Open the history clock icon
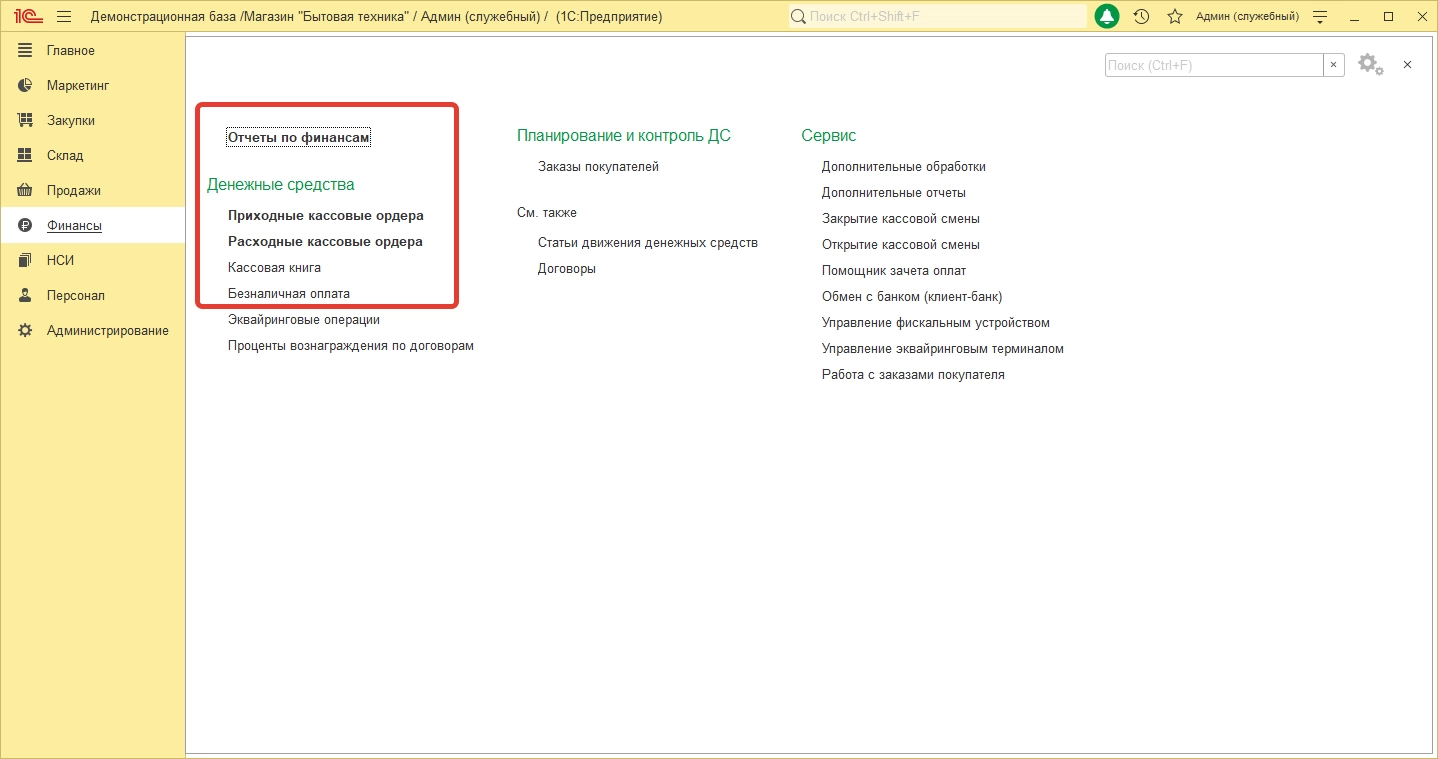Viewport: 1438px width, 759px height. (x=1141, y=17)
